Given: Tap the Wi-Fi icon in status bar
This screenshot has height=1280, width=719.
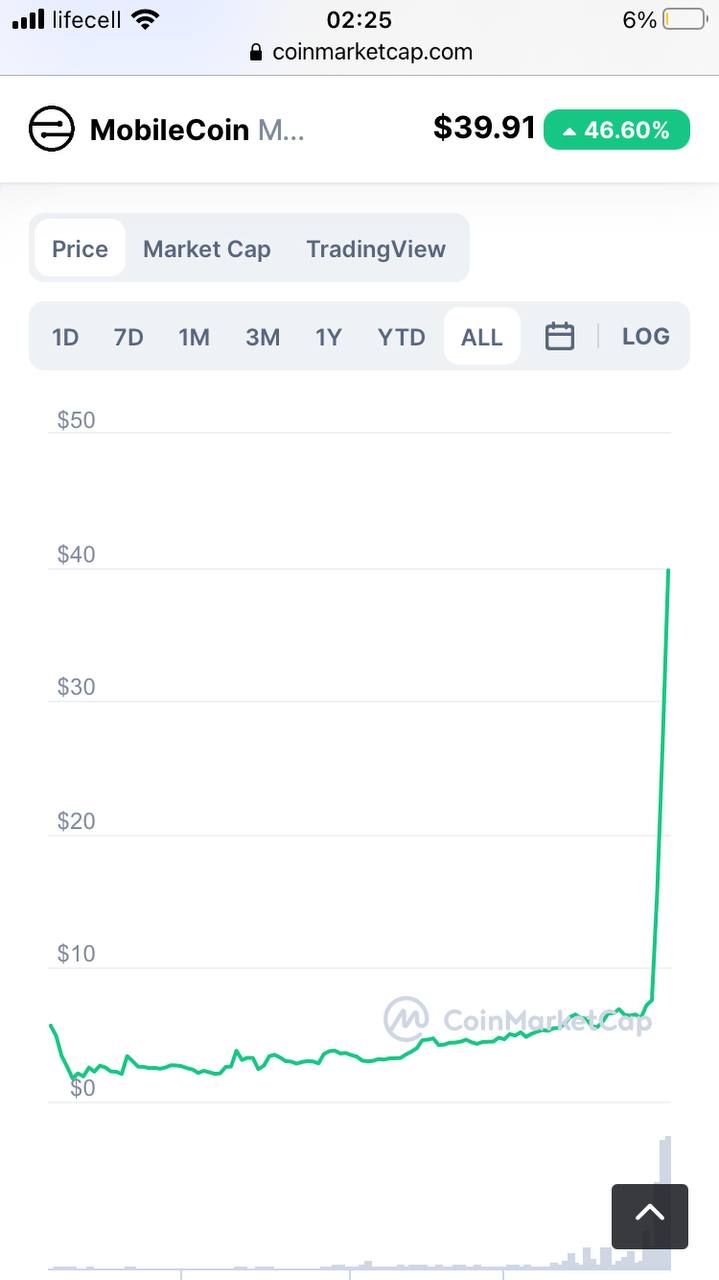Looking at the screenshot, I should click(146, 19).
